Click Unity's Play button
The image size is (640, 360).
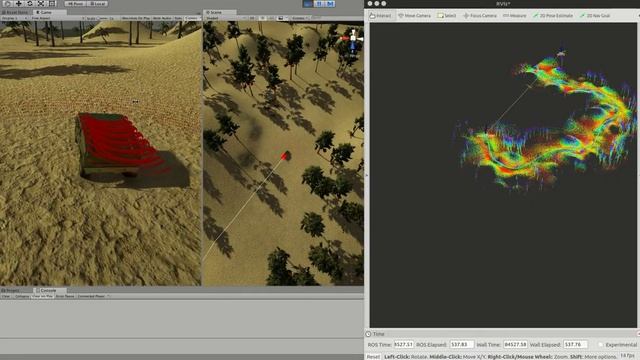pyautogui.click(x=308, y=4)
